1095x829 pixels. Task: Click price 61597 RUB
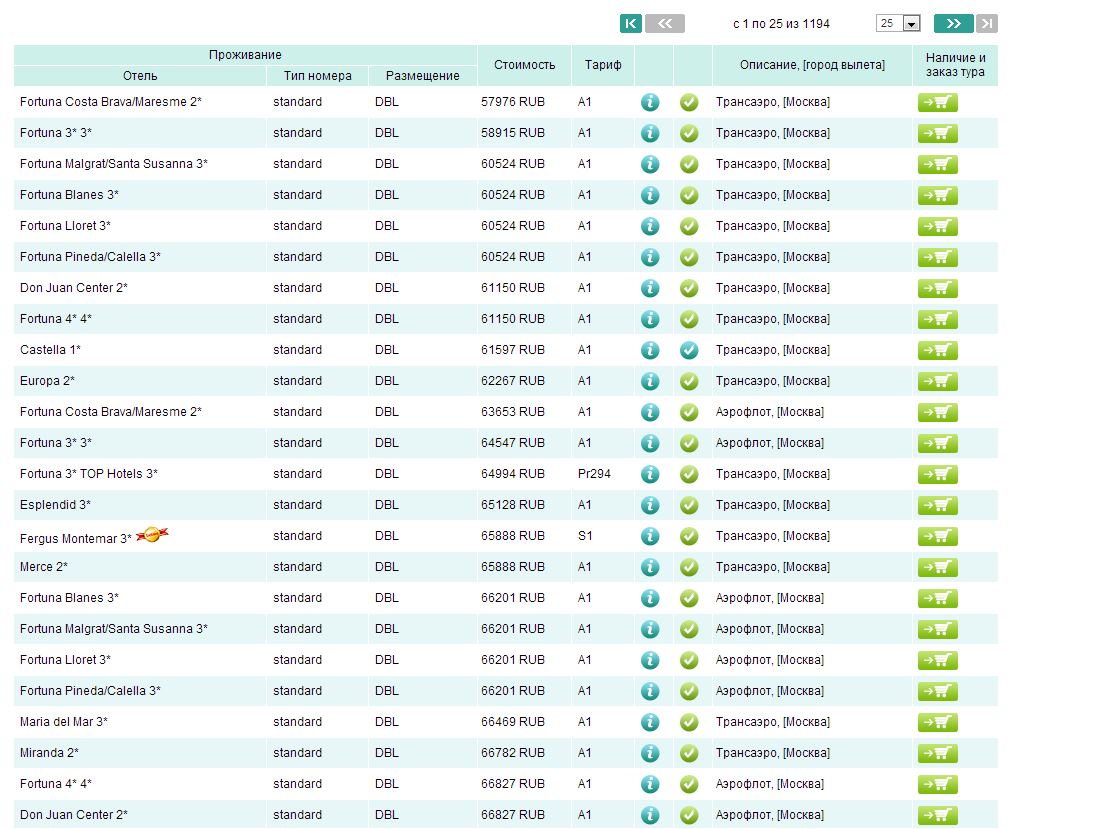tap(513, 350)
